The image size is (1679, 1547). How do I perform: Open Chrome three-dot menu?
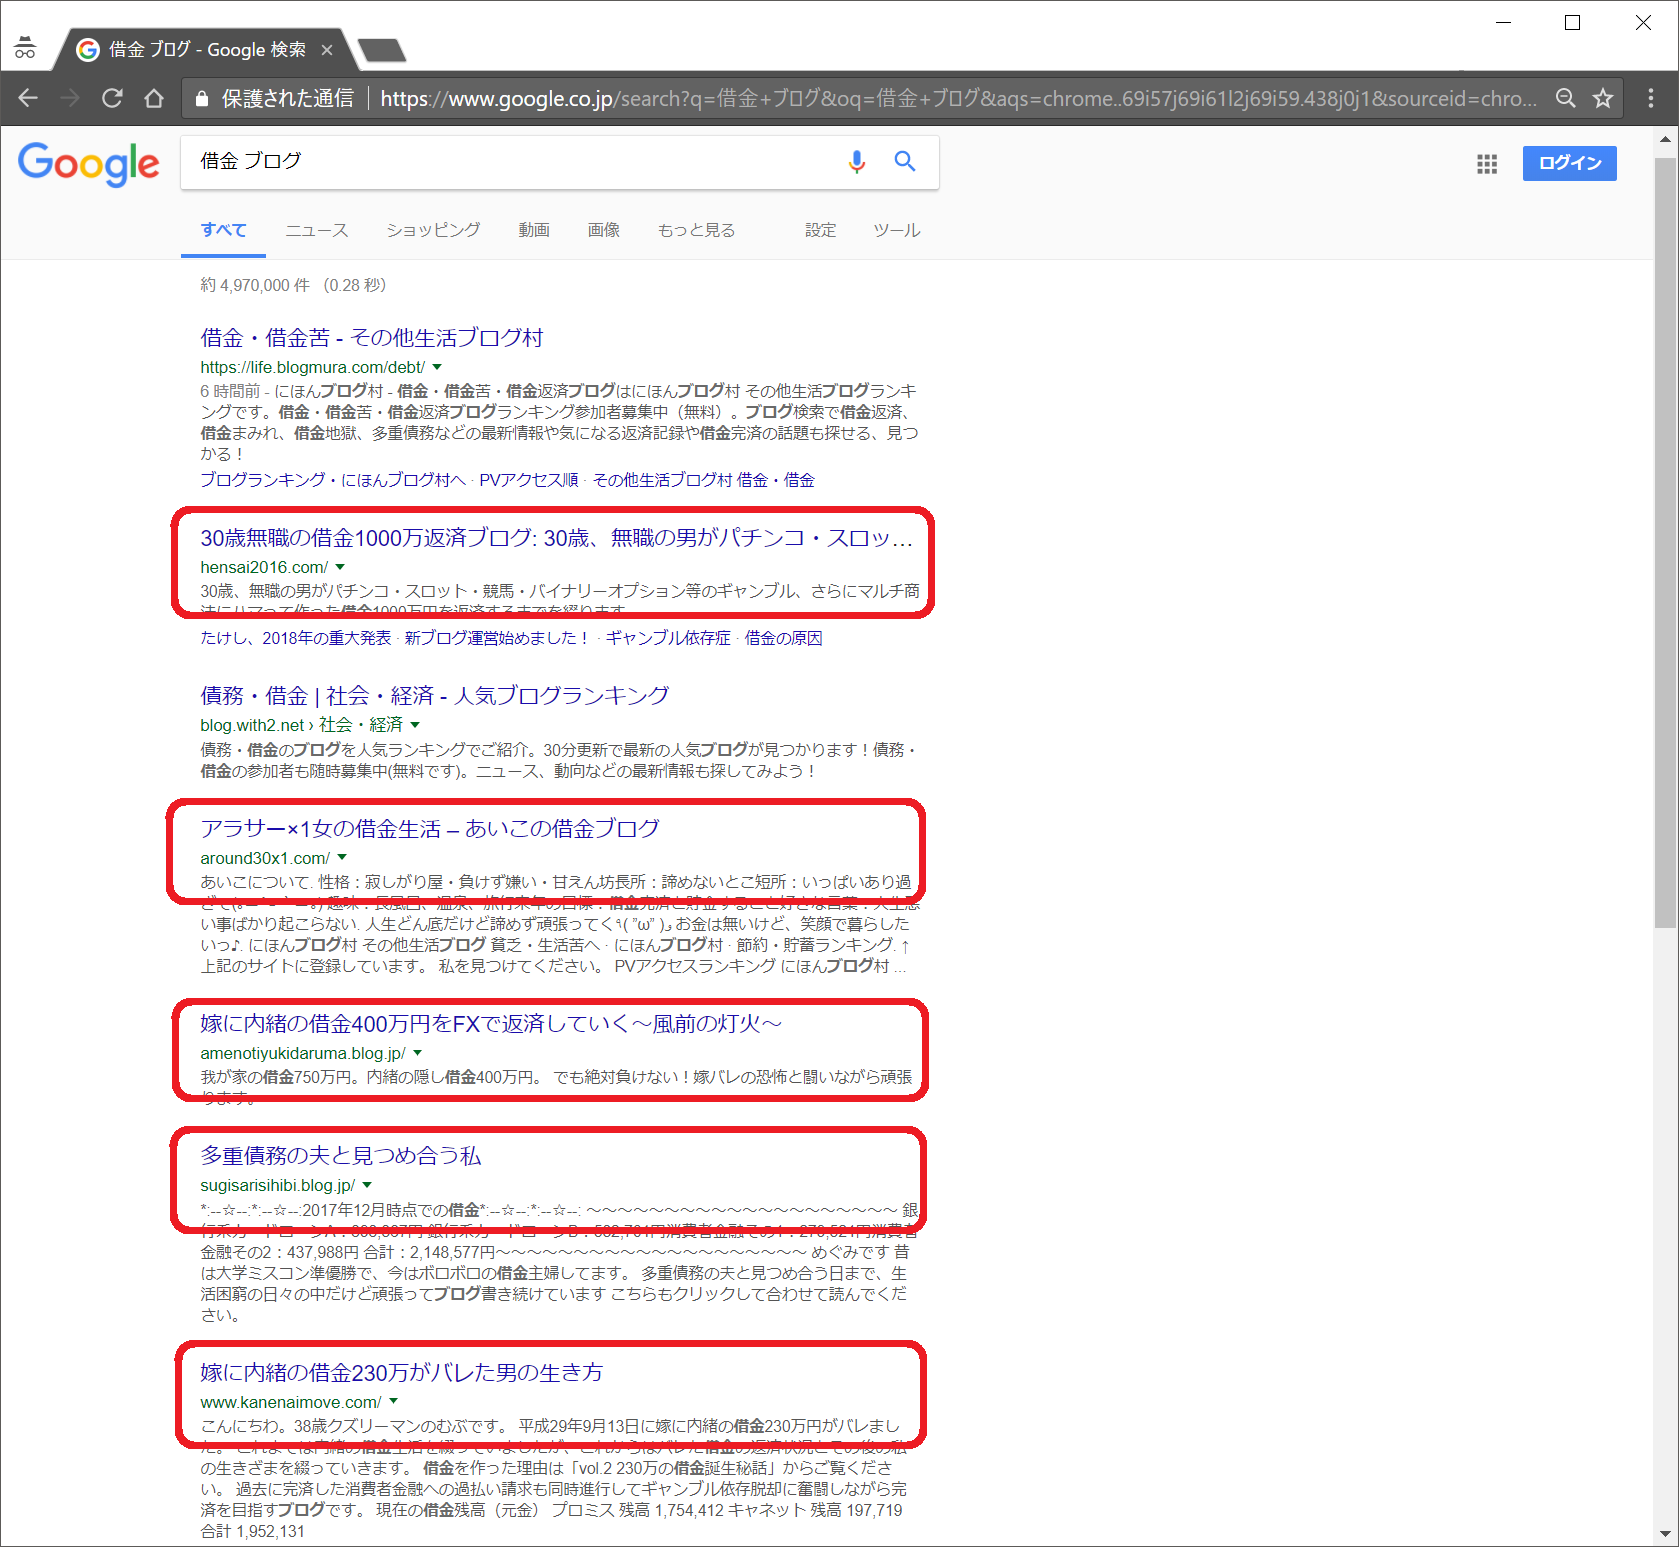1650,98
